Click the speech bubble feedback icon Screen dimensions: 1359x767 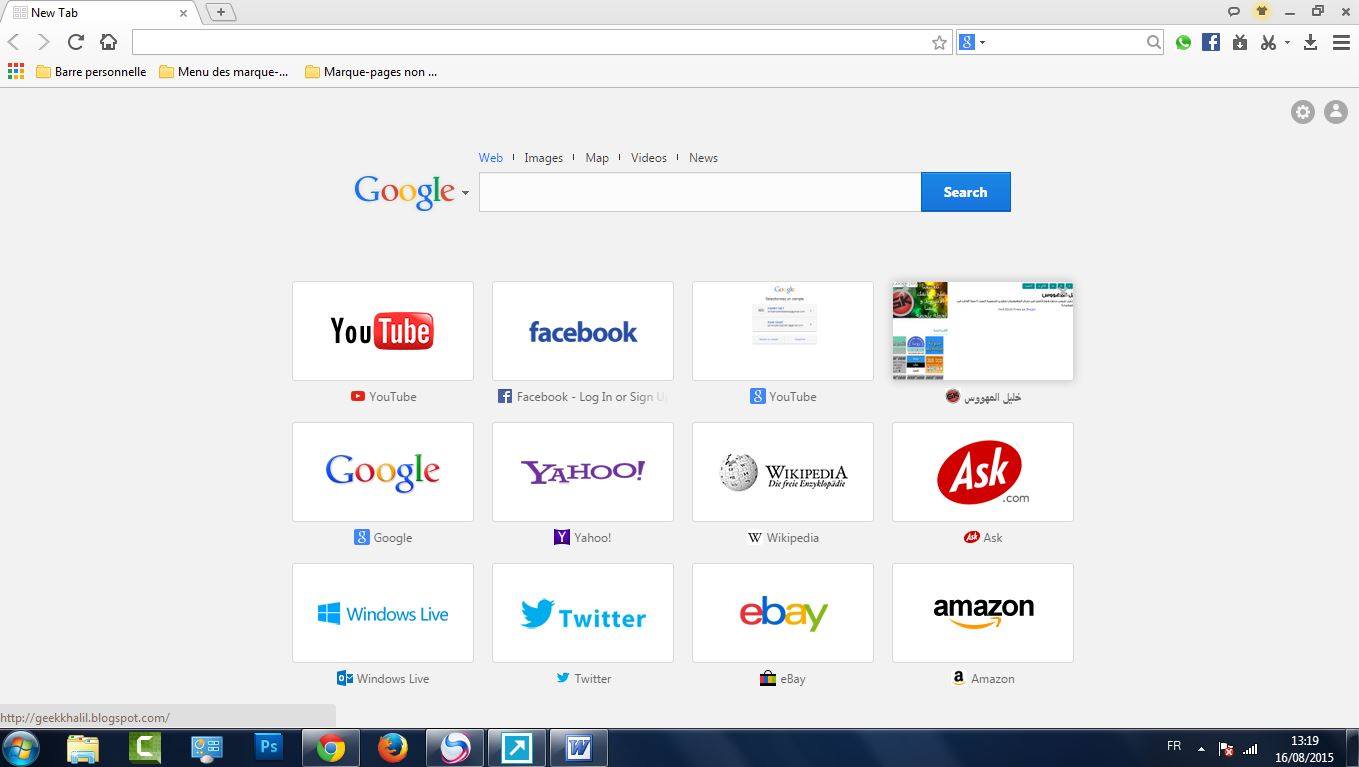pyautogui.click(x=1234, y=12)
